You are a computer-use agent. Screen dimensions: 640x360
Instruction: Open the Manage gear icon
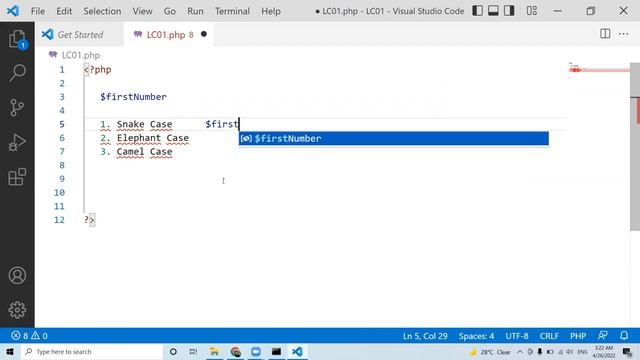pyautogui.click(x=17, y=310)
